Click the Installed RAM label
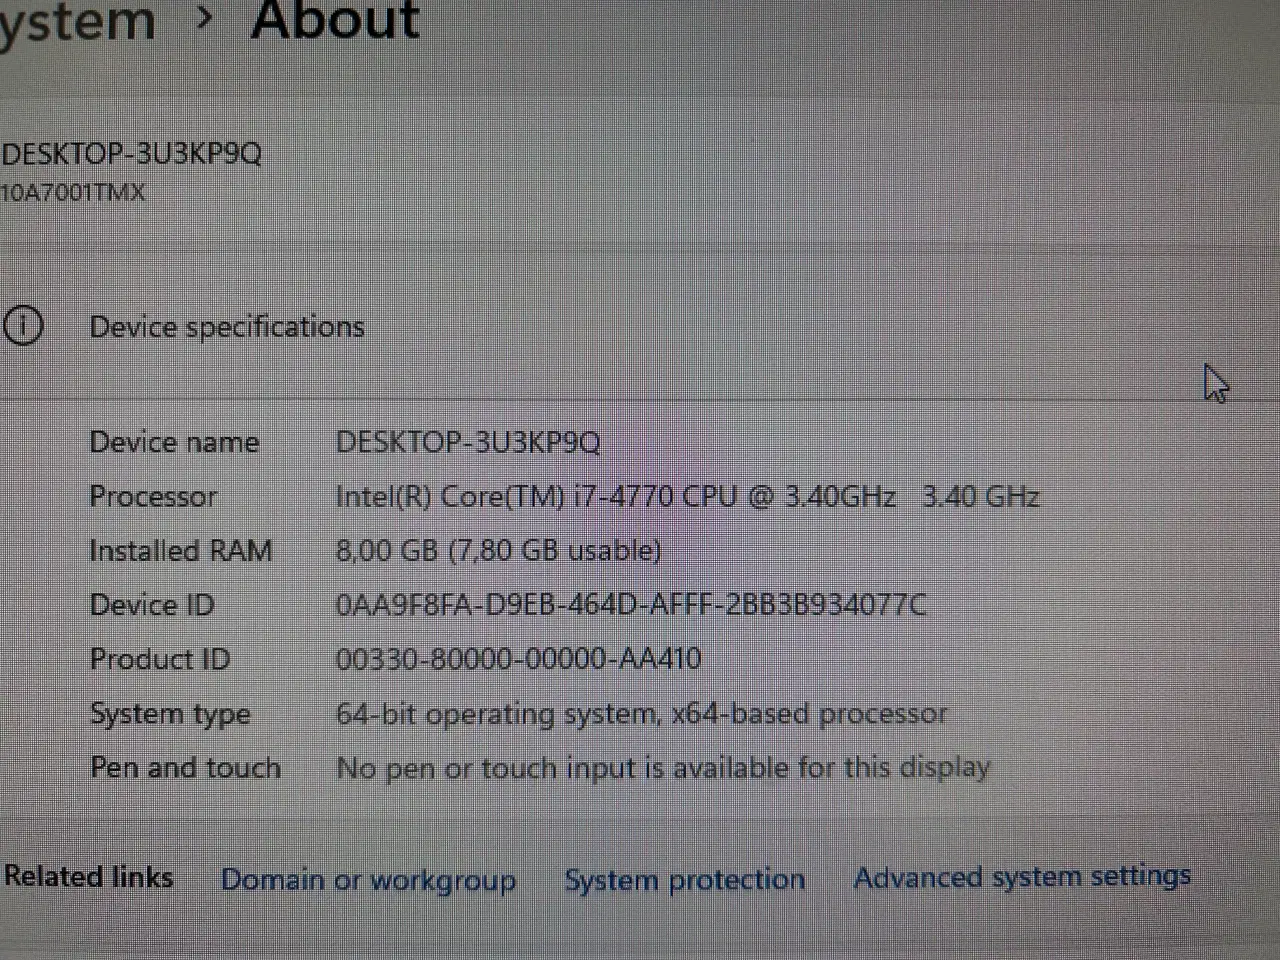 [x=181, y=550]
